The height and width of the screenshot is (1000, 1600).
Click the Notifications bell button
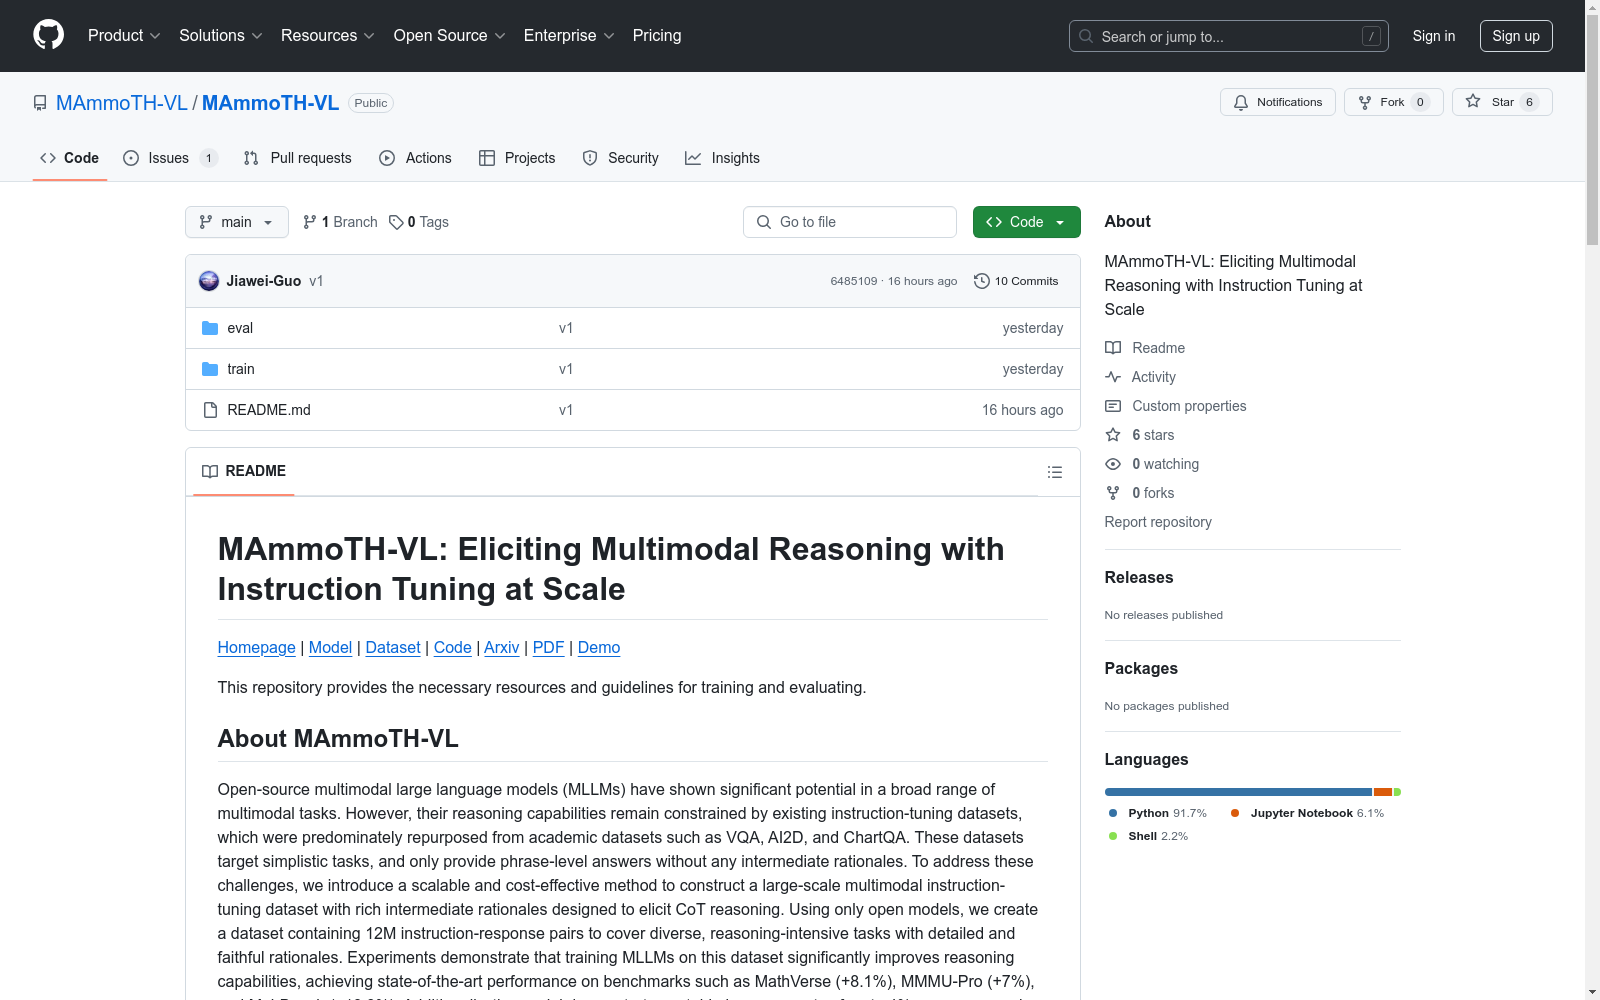pos(1277,102)
